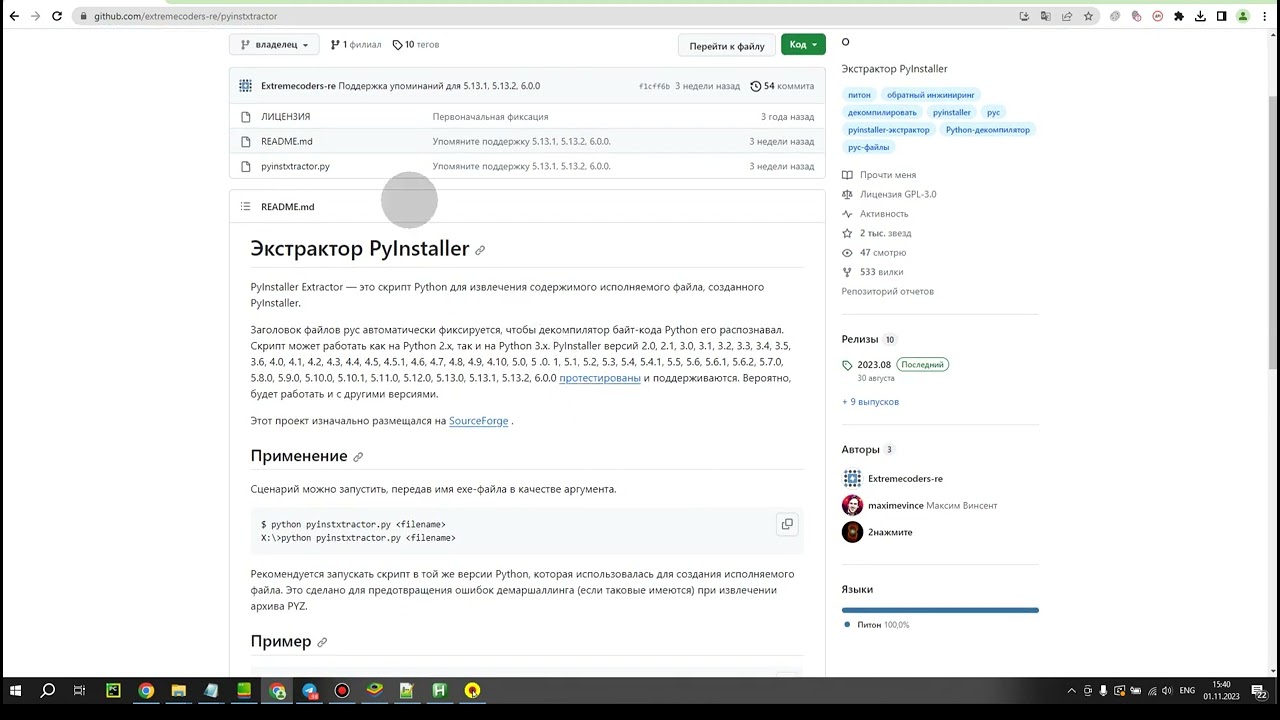
Task: Open PyCharm from the taskbar
Action: pos(113,691)
